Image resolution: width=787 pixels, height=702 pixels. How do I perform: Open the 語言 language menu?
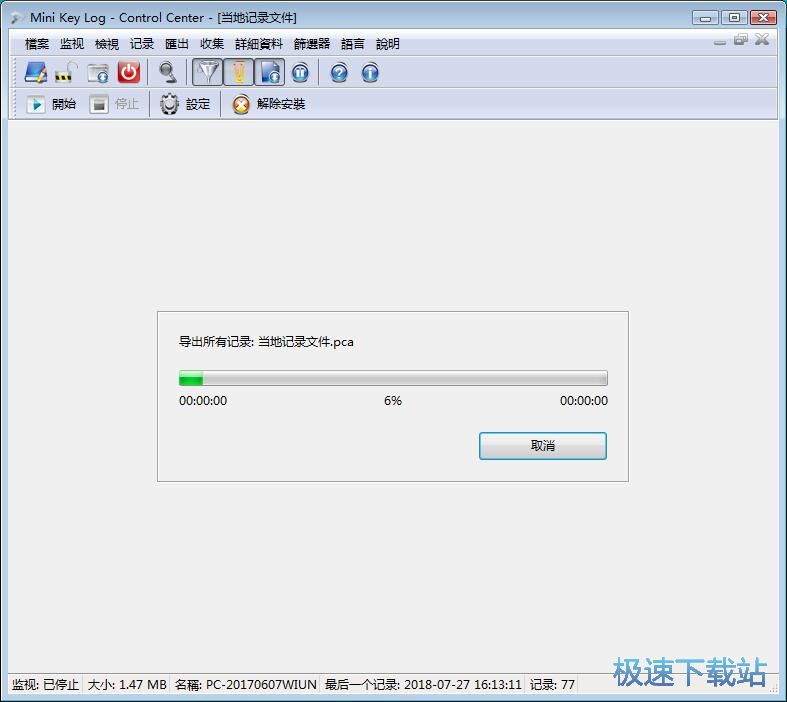pyautogui.click(x=352, y=44)
